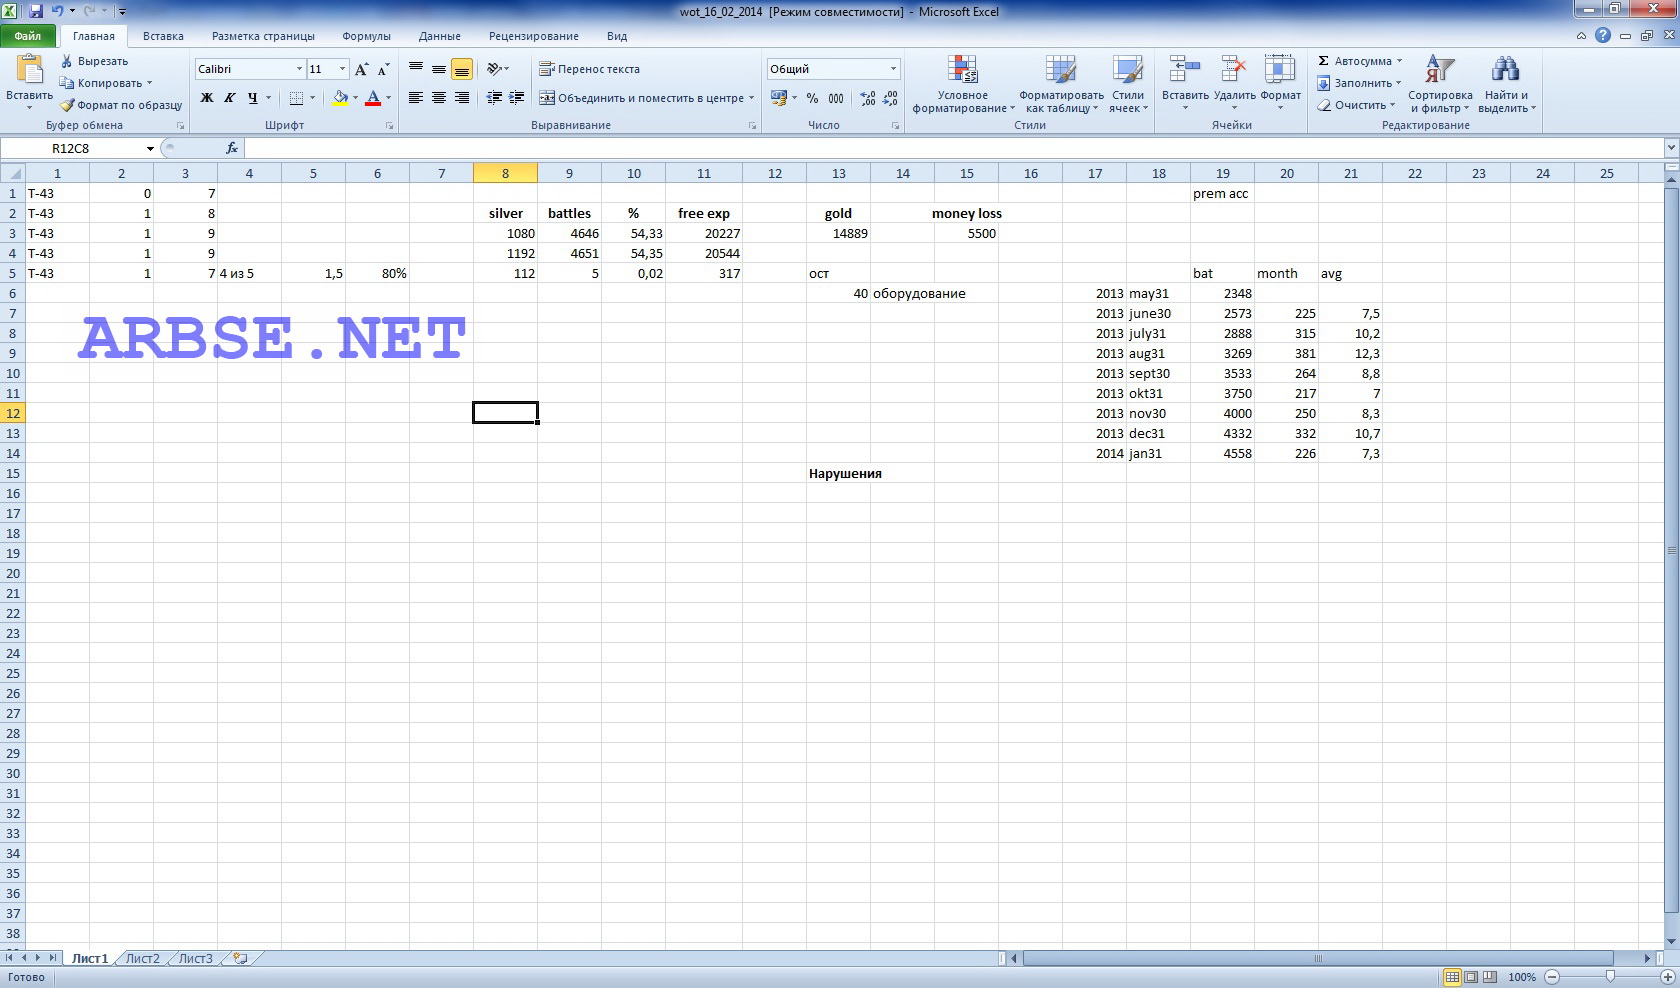Align cell text right

pos(461,98)
